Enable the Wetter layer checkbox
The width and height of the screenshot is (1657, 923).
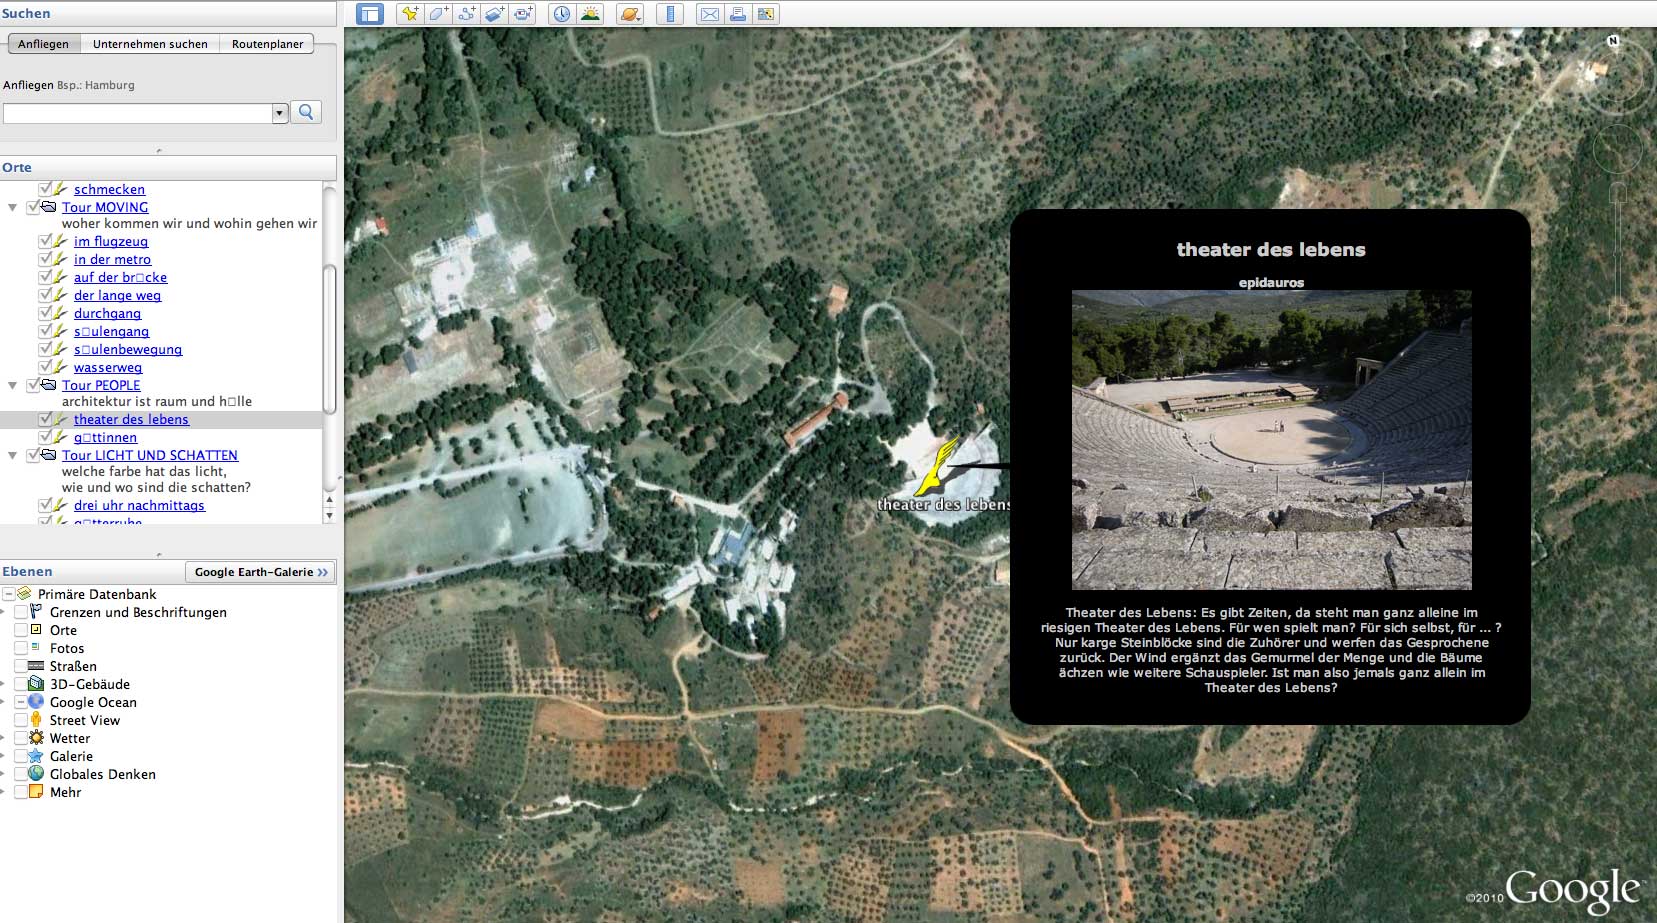(20, 738)
